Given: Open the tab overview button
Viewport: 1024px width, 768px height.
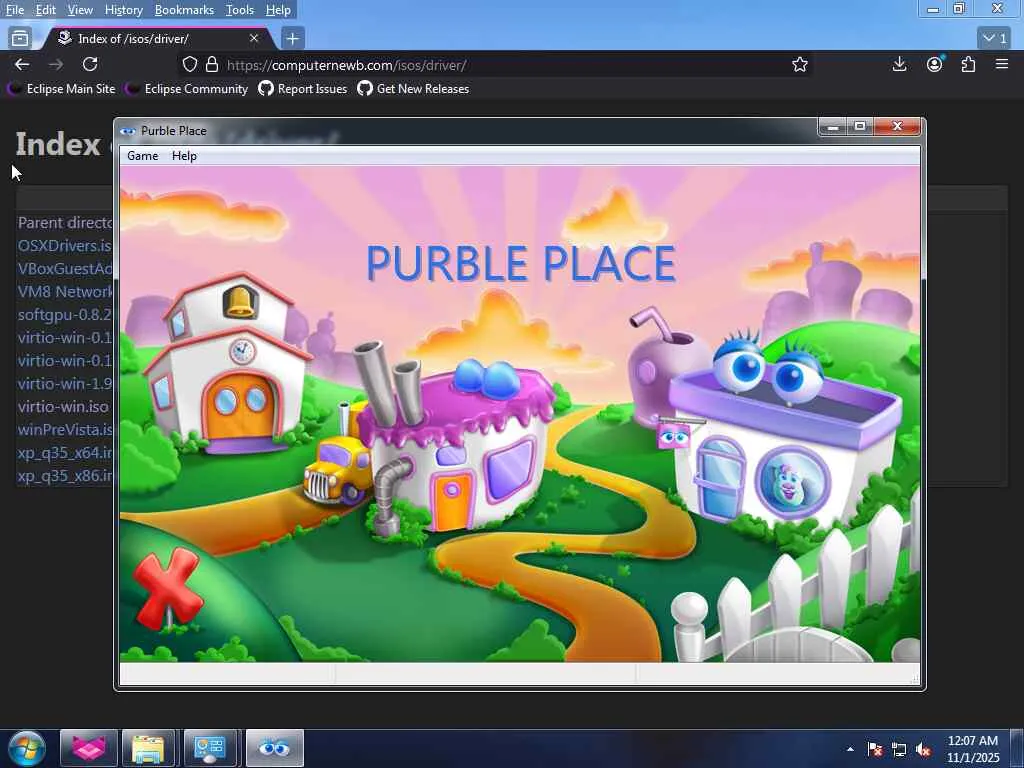Looking at the screenshot, I should coord(20,39).
